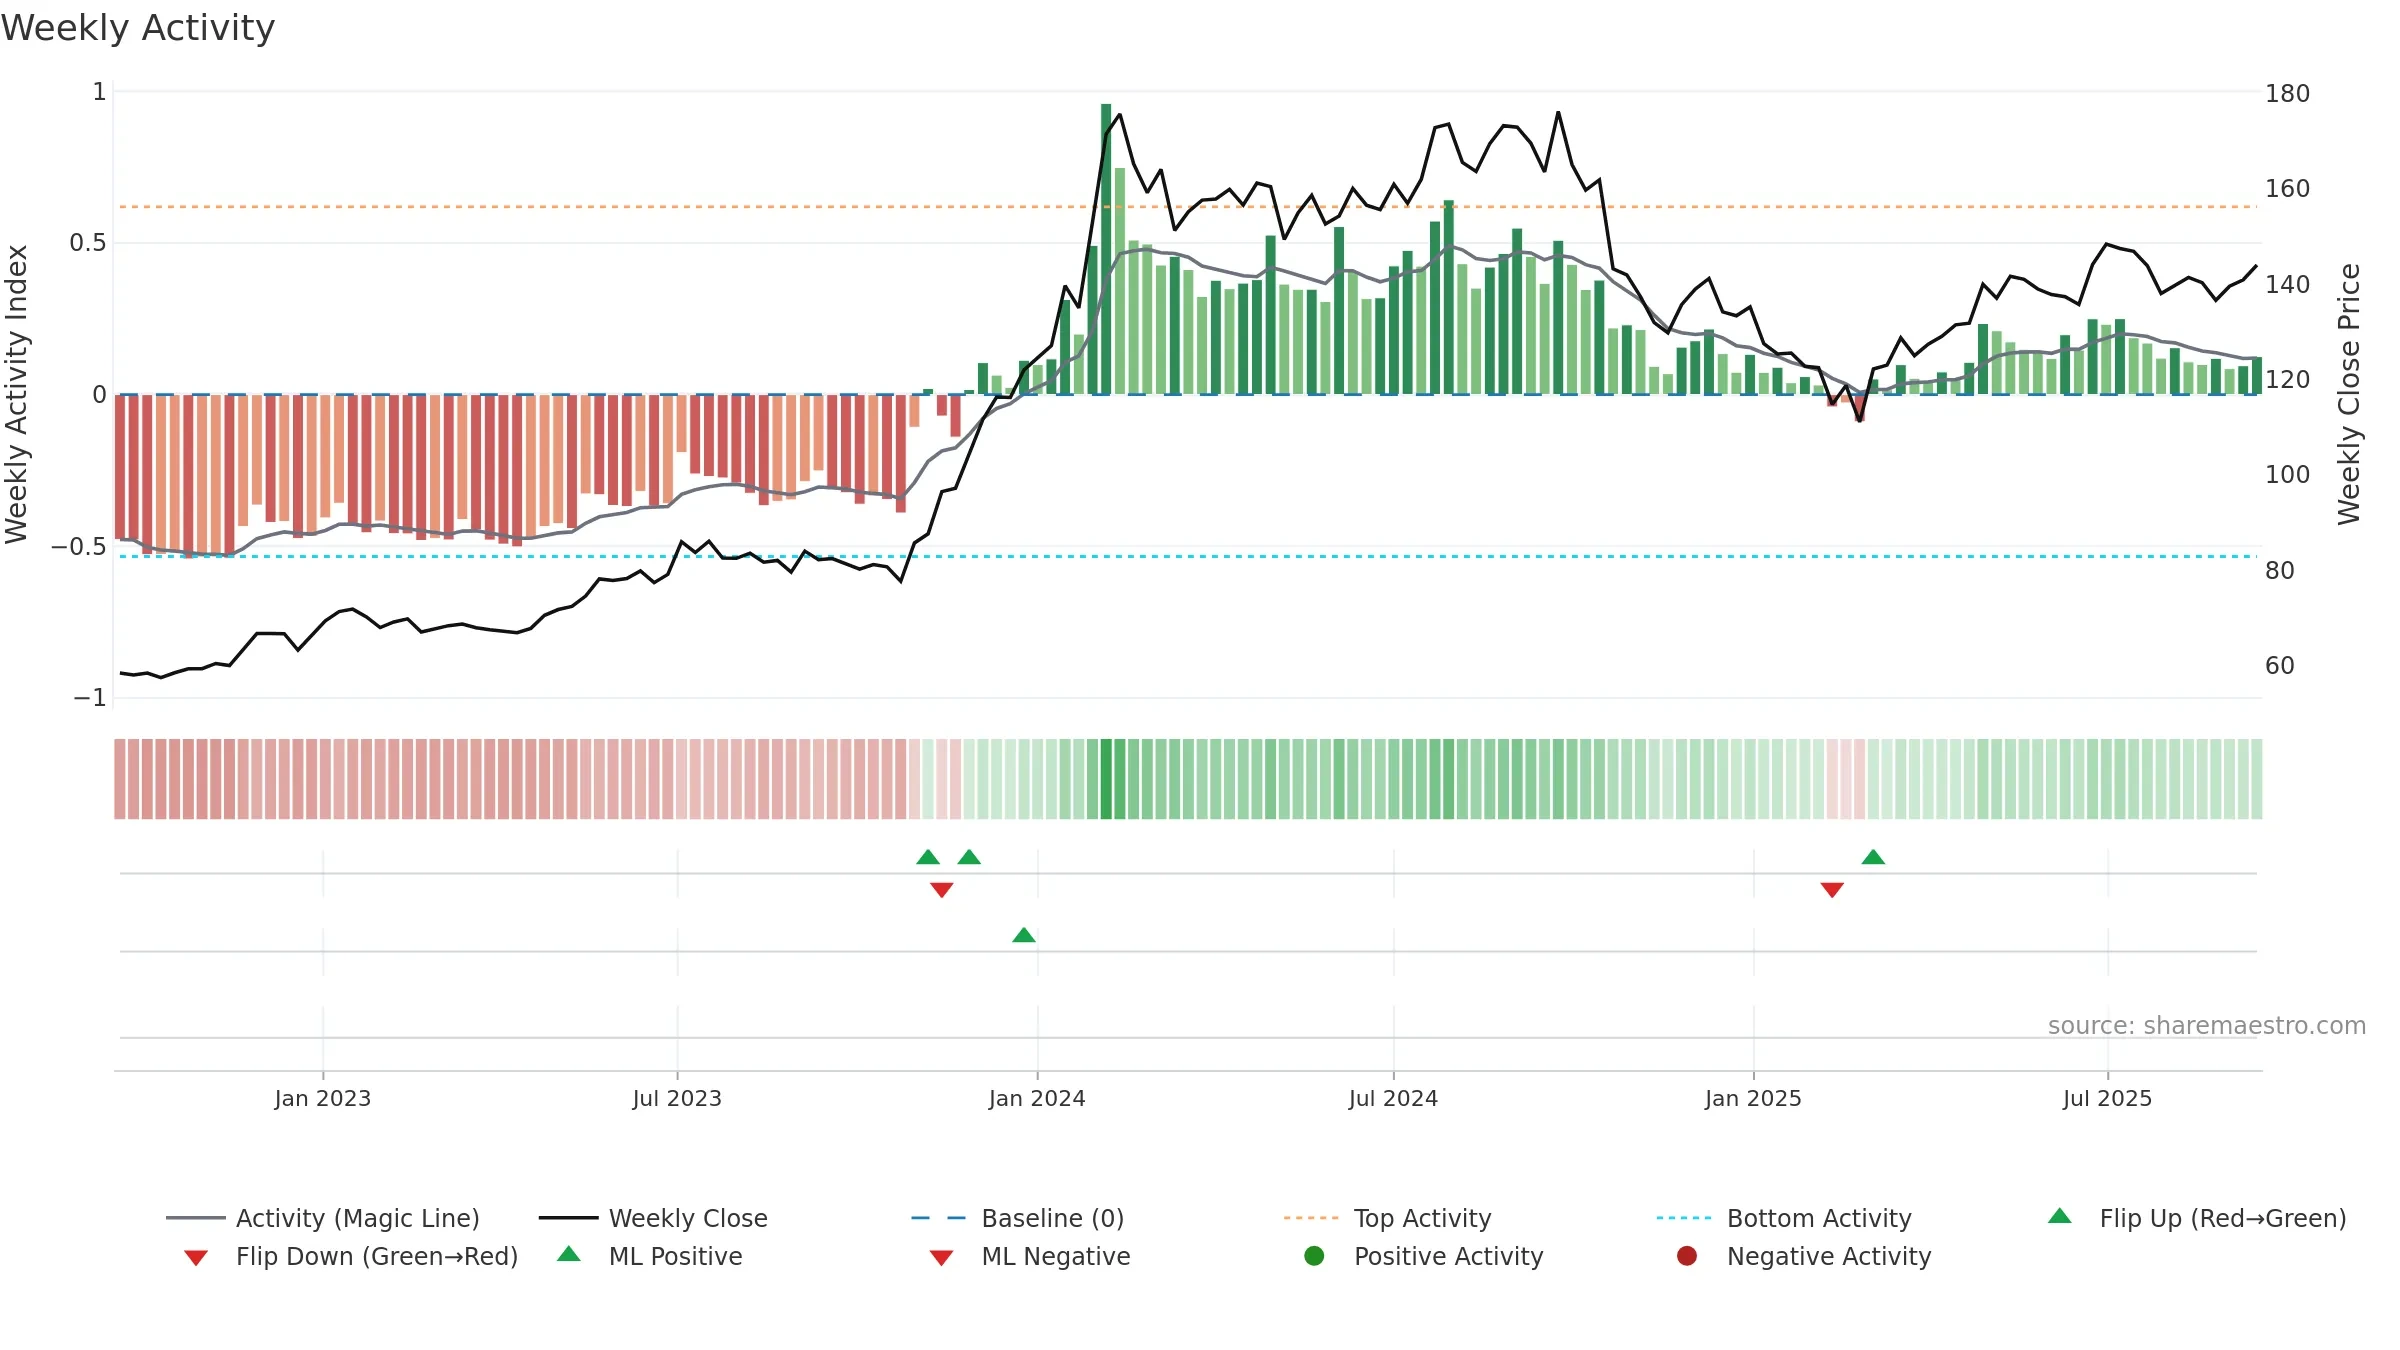Click the Jul 2023 axis label

tap(677, 1098)
